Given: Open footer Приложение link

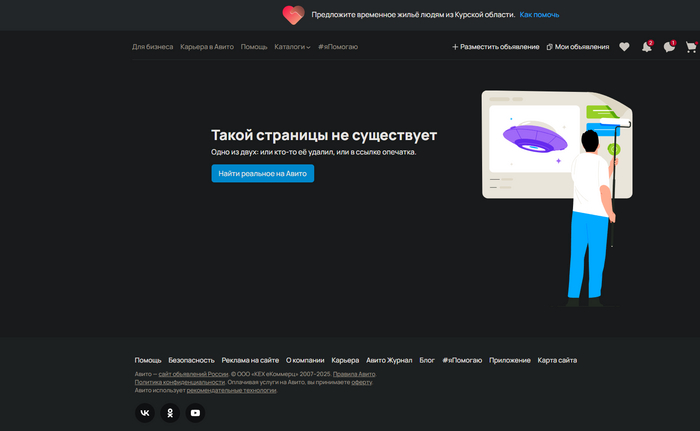Looking at the screenshot, I should (510, 360).
